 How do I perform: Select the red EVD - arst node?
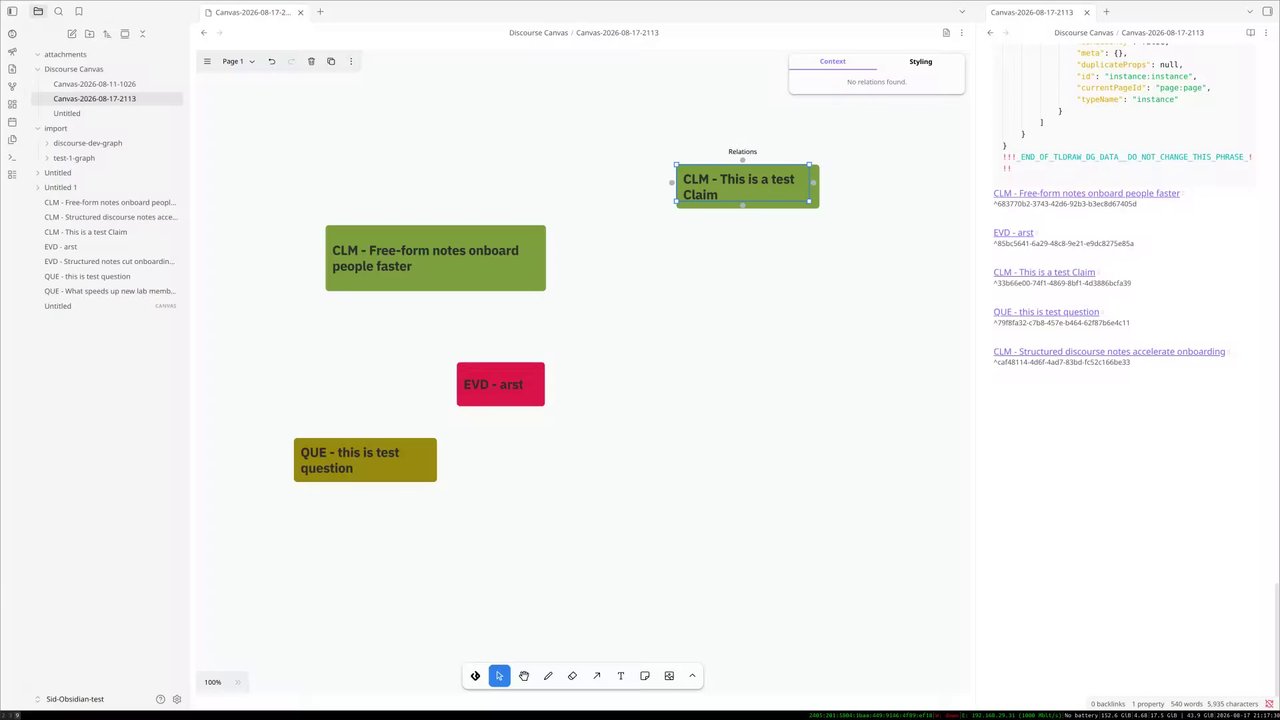[501, 384]
